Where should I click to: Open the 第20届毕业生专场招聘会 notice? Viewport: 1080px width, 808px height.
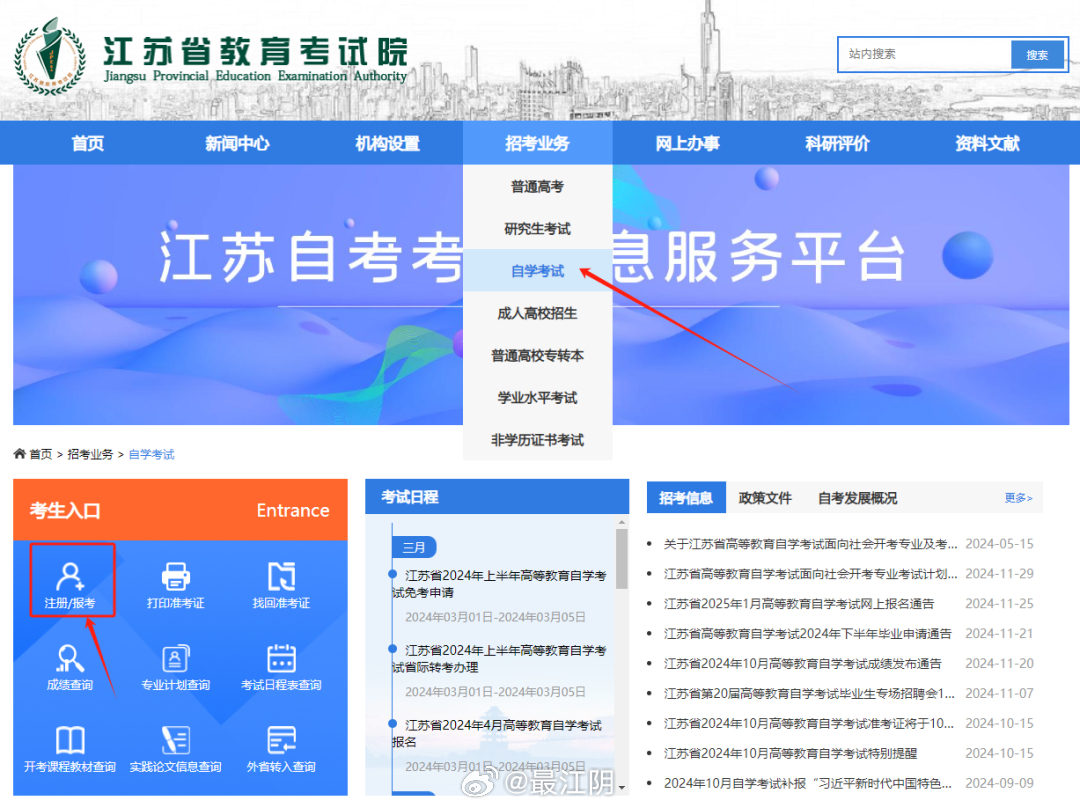809,694
